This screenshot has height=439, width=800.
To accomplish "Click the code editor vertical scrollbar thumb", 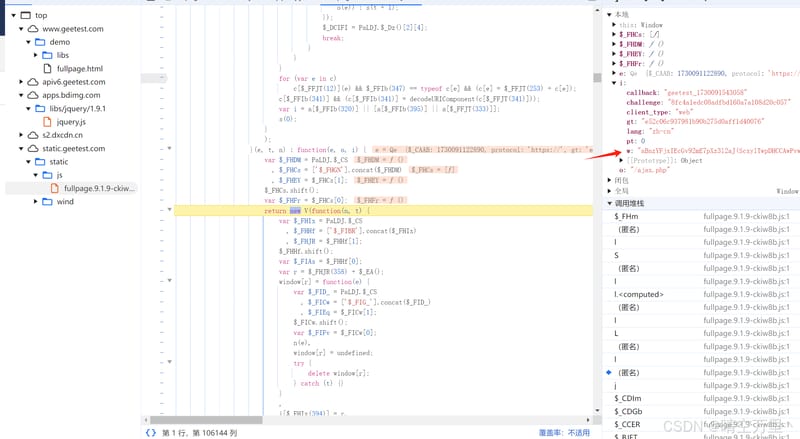I will pyautogui.click(x=597, y=78).
